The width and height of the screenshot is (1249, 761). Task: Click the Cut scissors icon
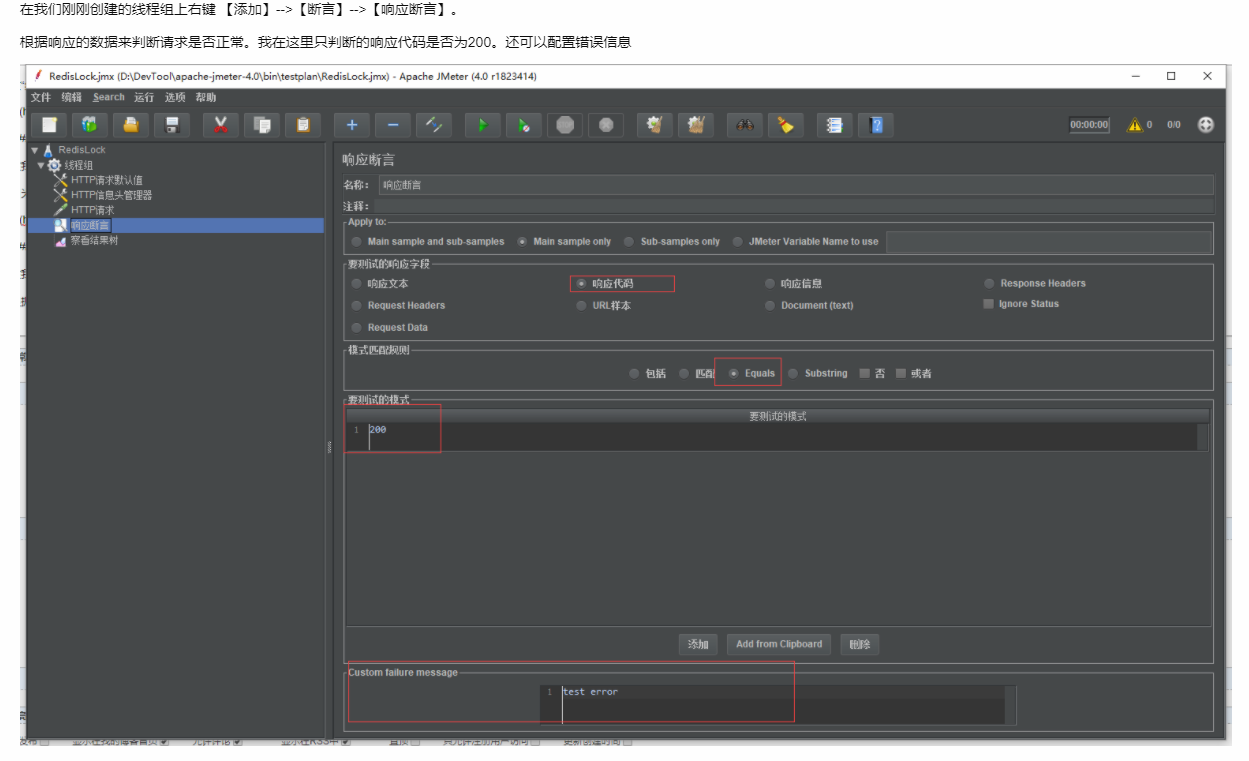tap(220, 125)
